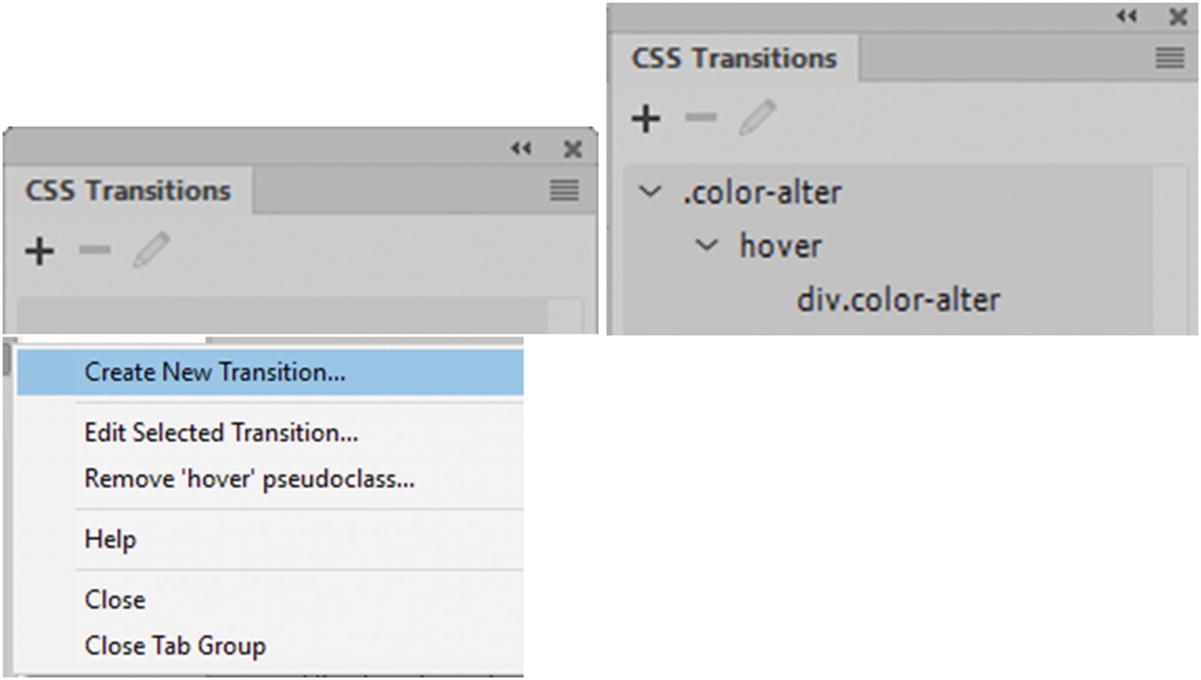The height and width of the screenshot is (680, 1201).
Task: Click the plus icon above the .color-alter list
Action: pos(647,119)
